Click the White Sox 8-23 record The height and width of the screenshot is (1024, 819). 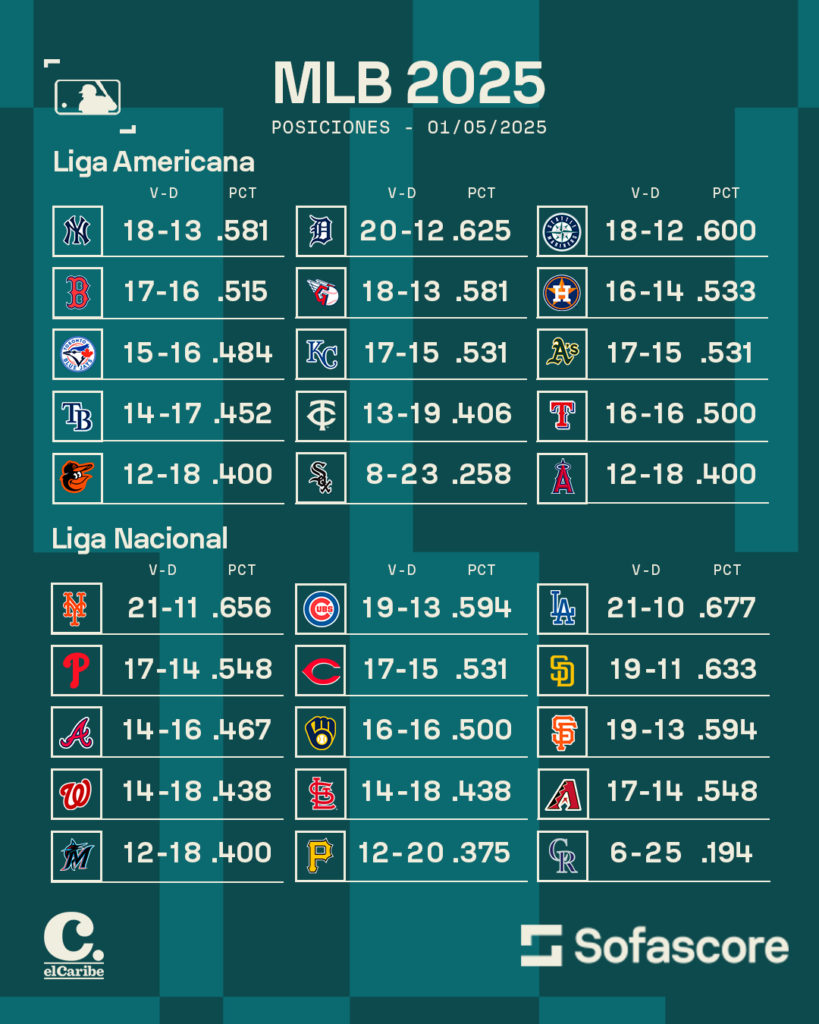click(x=402, y=474)
